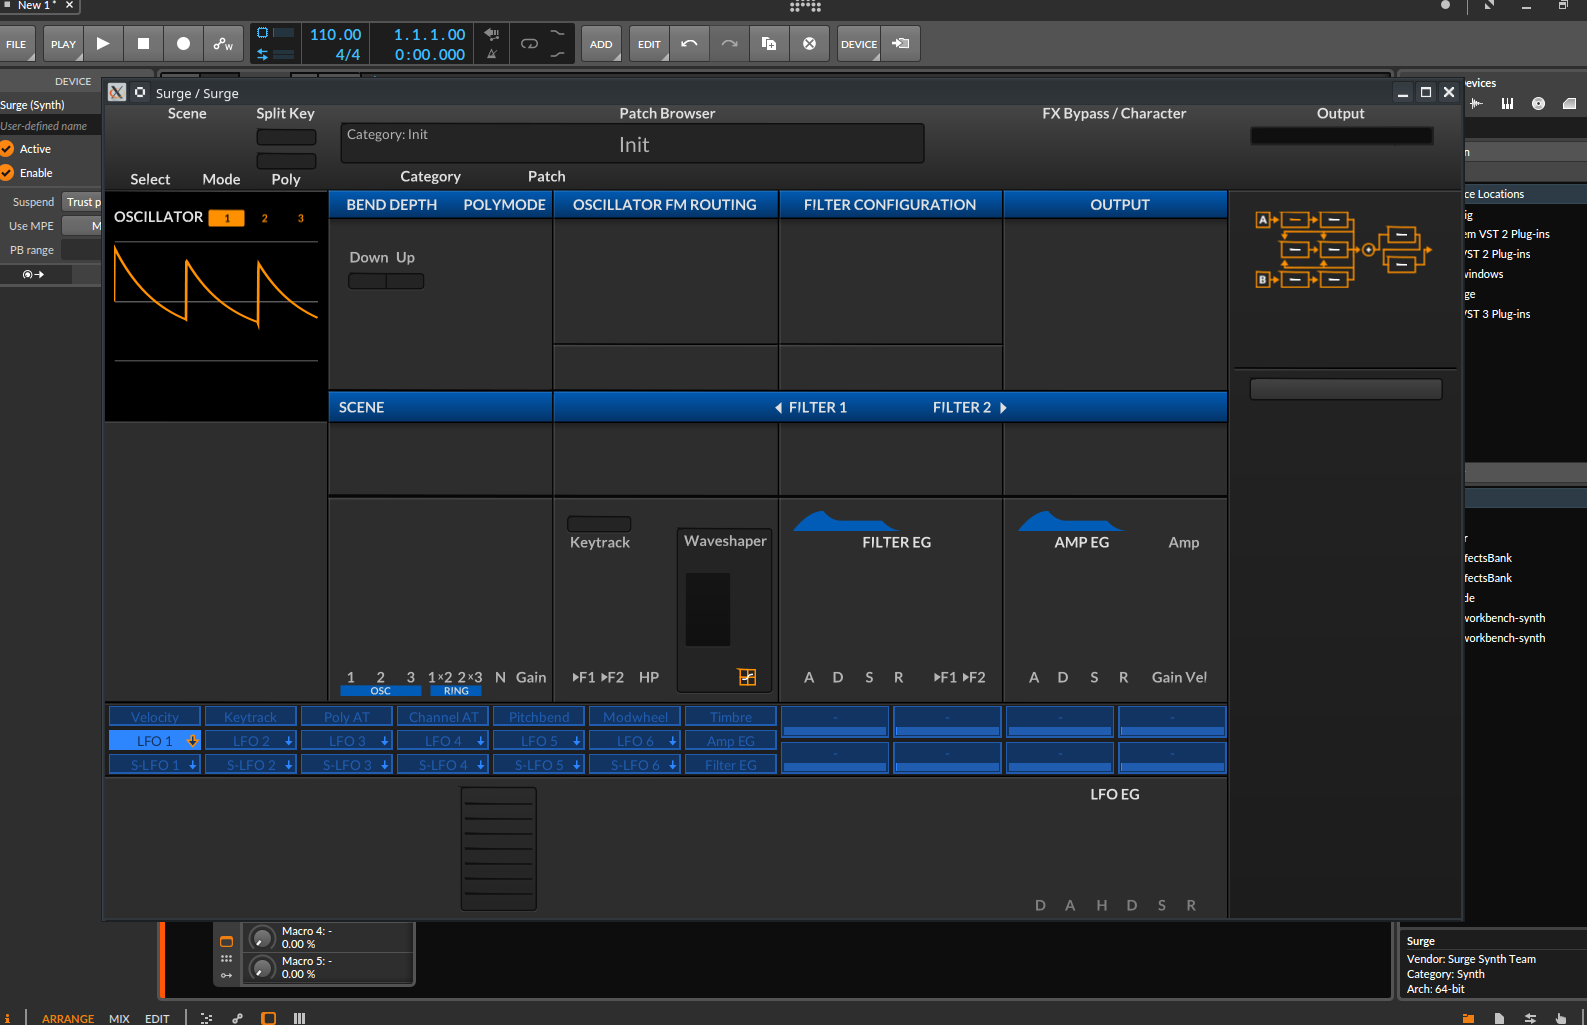Click the delete X circle icon
Screen dimensions: 1587x1025
tap(809, 44)
